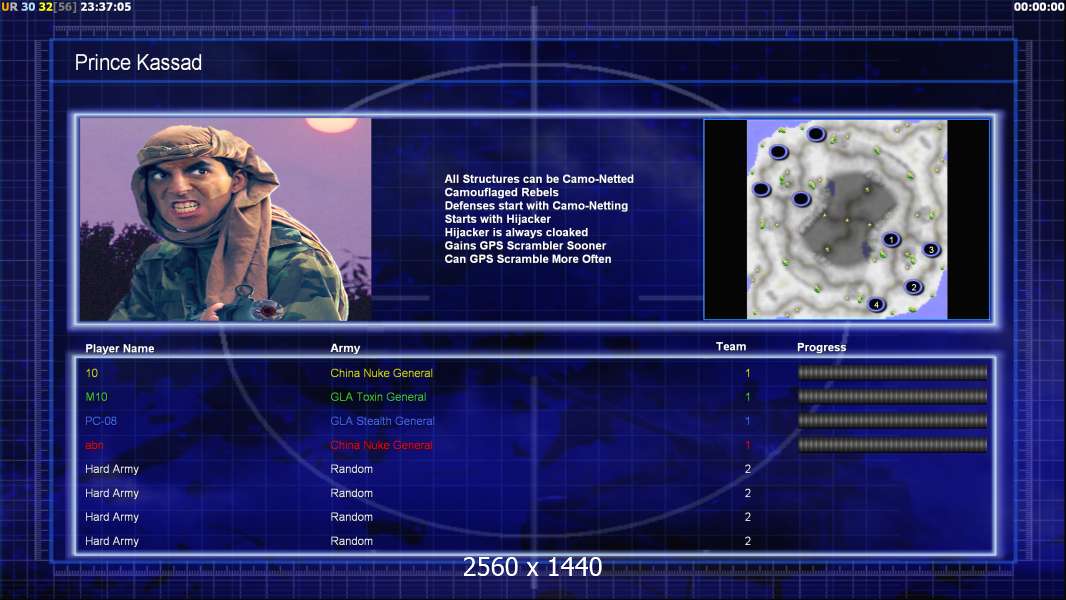Click "Starts with Hijacker" line

497,219
